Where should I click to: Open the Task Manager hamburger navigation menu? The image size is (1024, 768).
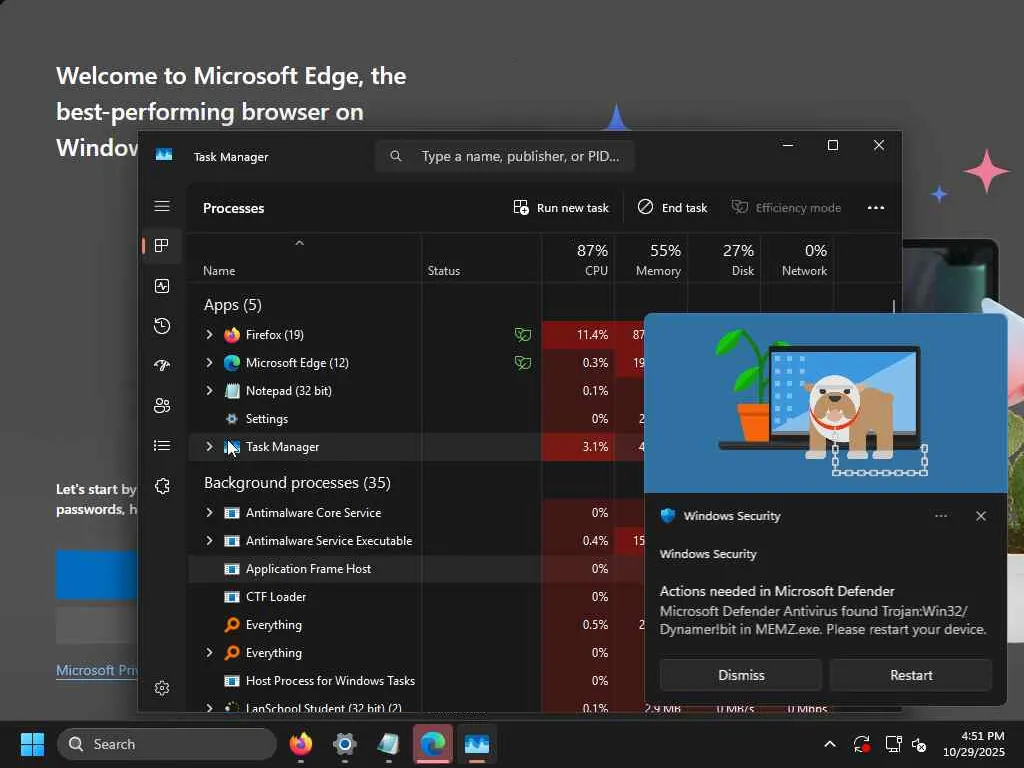162,206
